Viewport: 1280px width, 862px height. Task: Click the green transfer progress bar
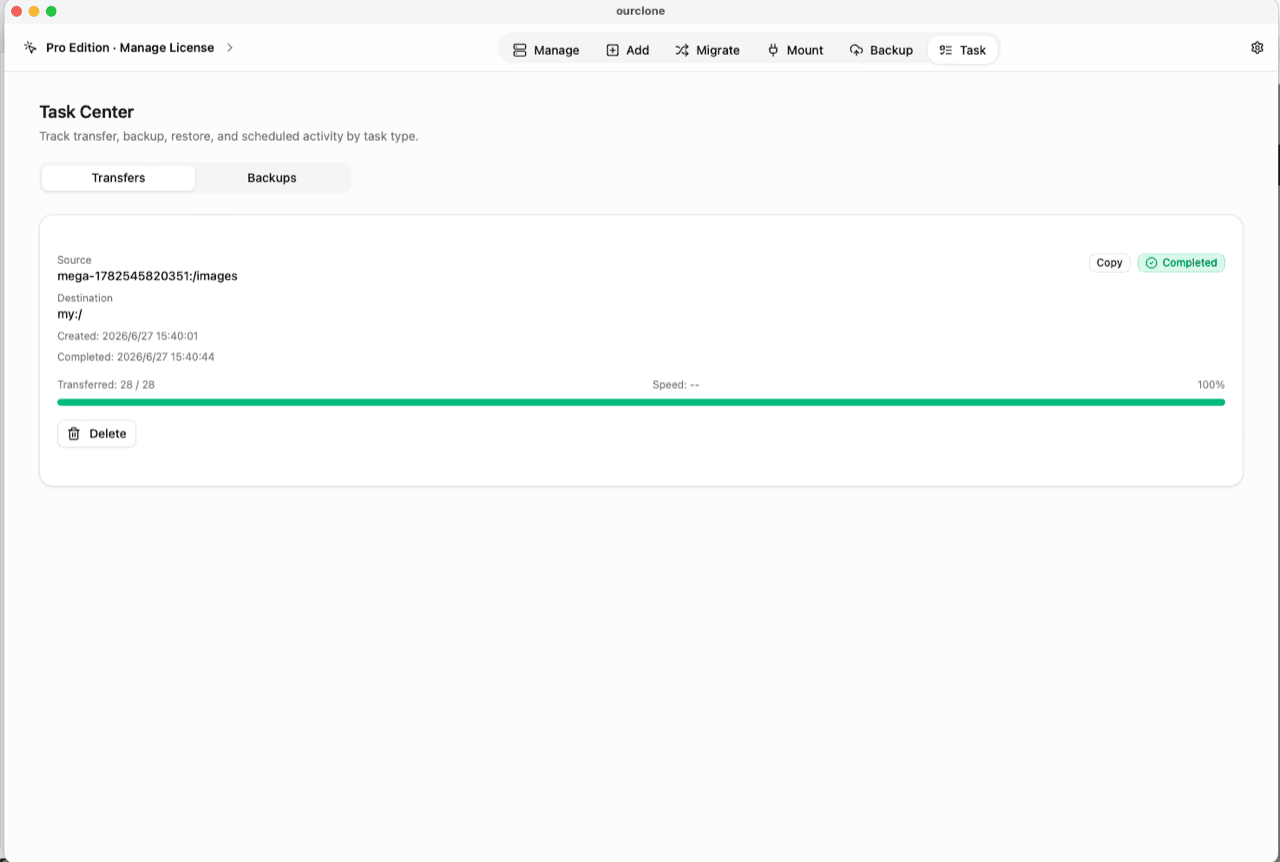pos(641,402)
